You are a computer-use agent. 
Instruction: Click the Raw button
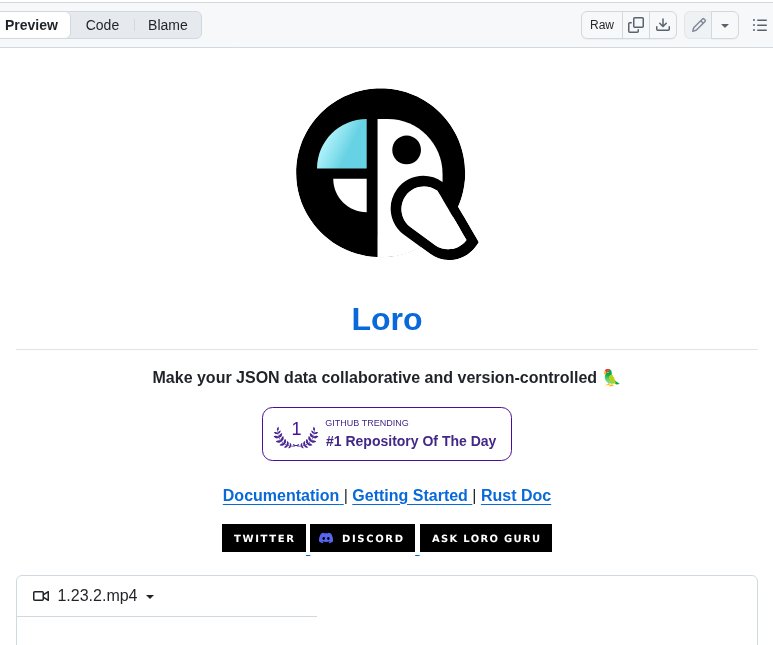tap(602, 25)
